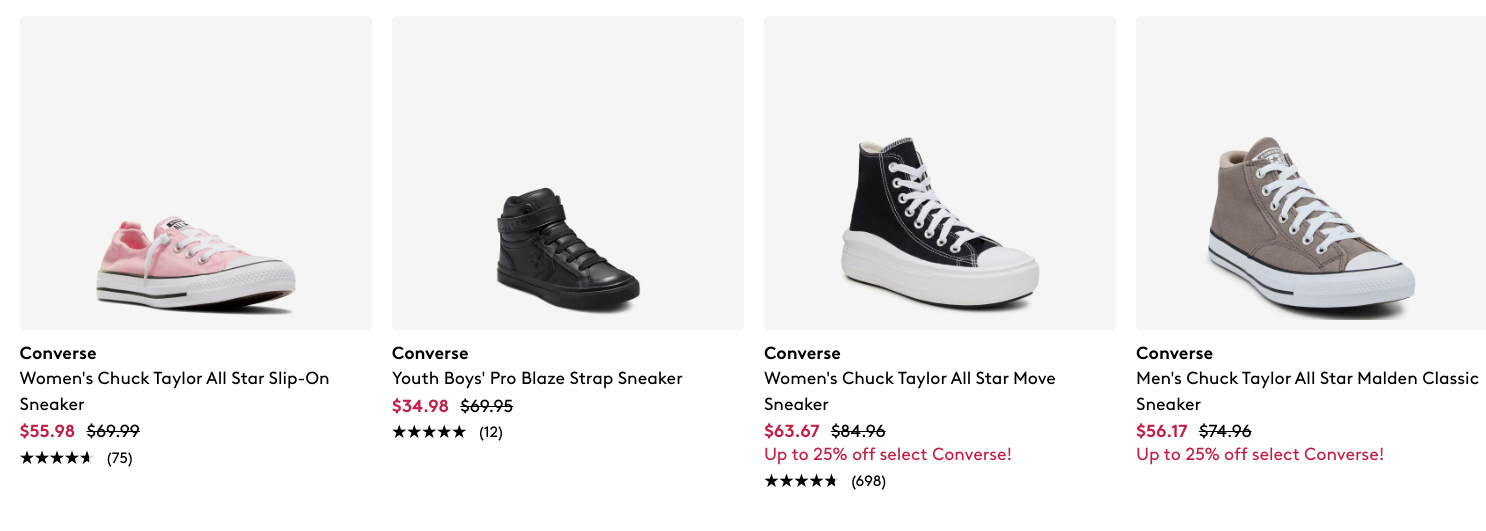Click the $34.98 sale price
Image resolution: width=1486 pixels, height=531 pixels.
pos(420,406)
